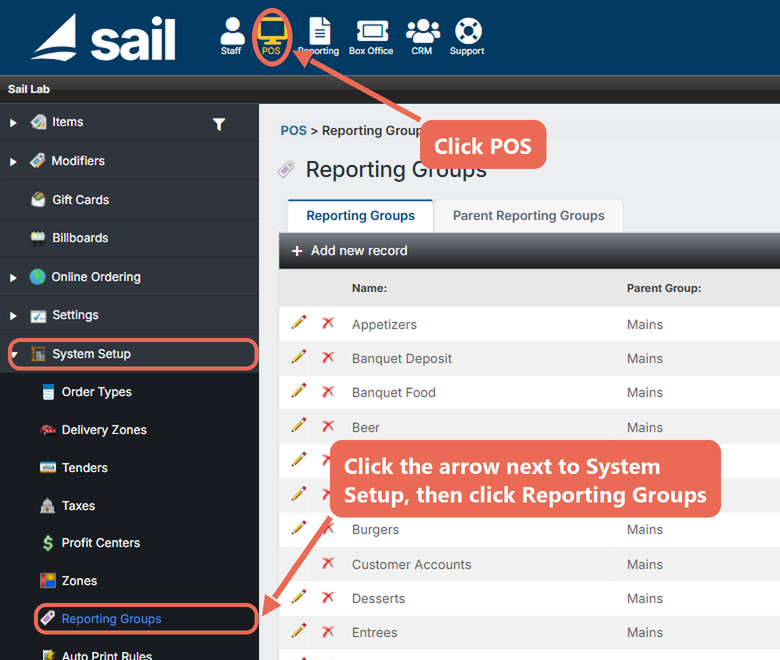Delete the Desserts reporting group
780x660 pixels.
point(328,597)
